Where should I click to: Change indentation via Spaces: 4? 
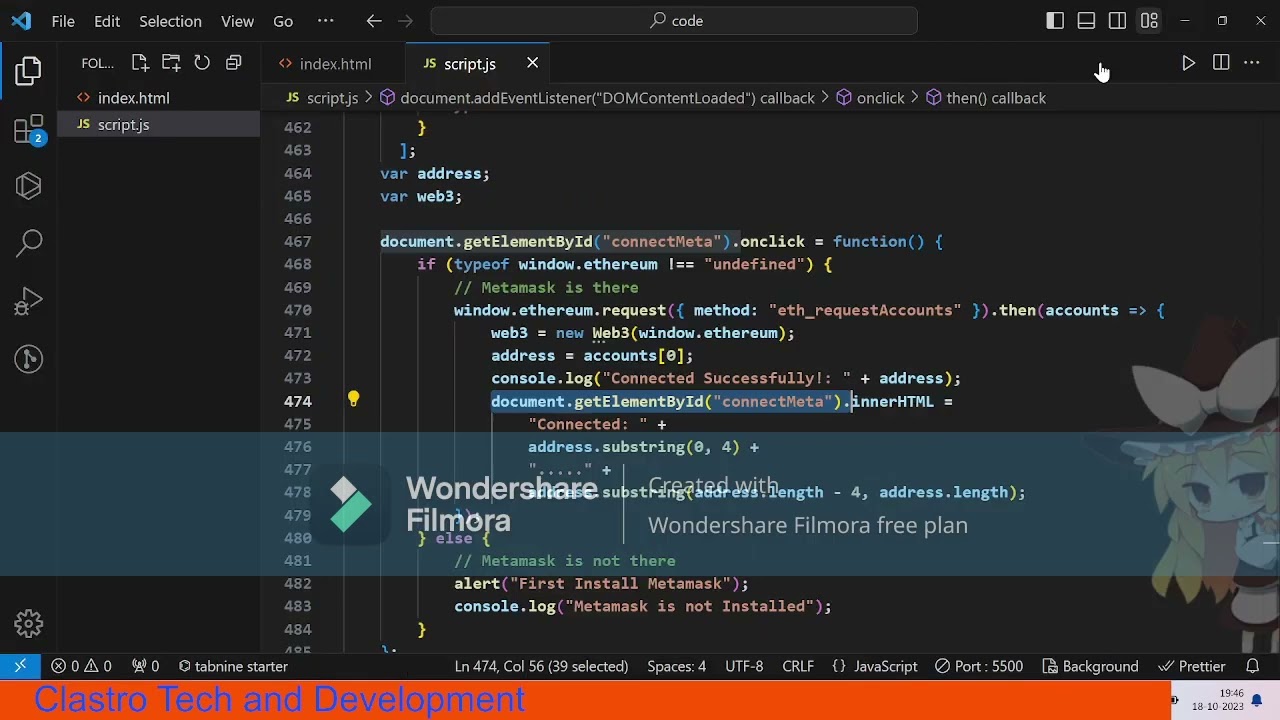676,666
